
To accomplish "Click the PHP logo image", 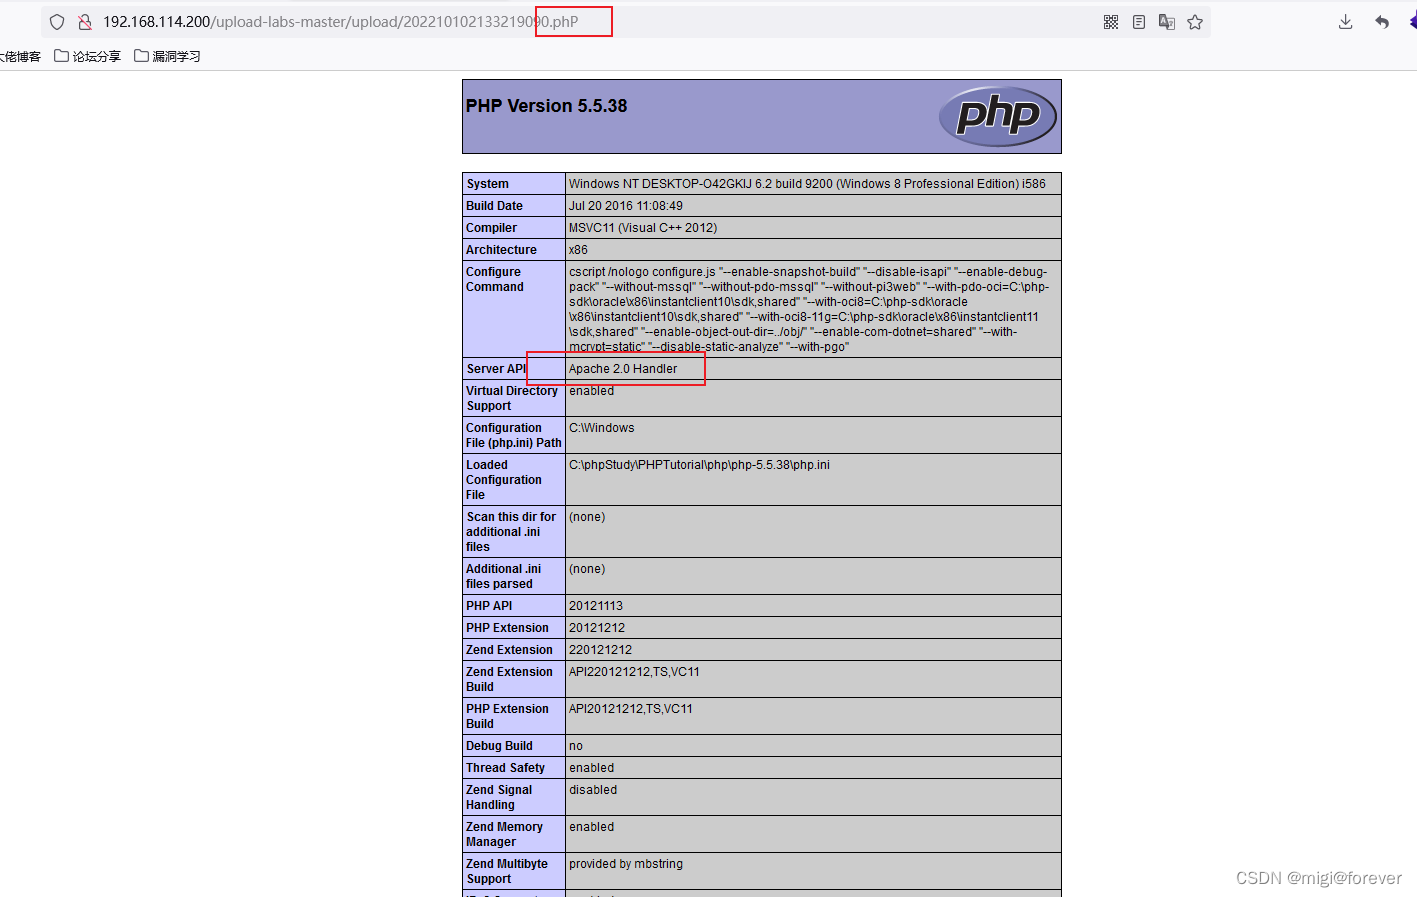I will coord(997,116).
